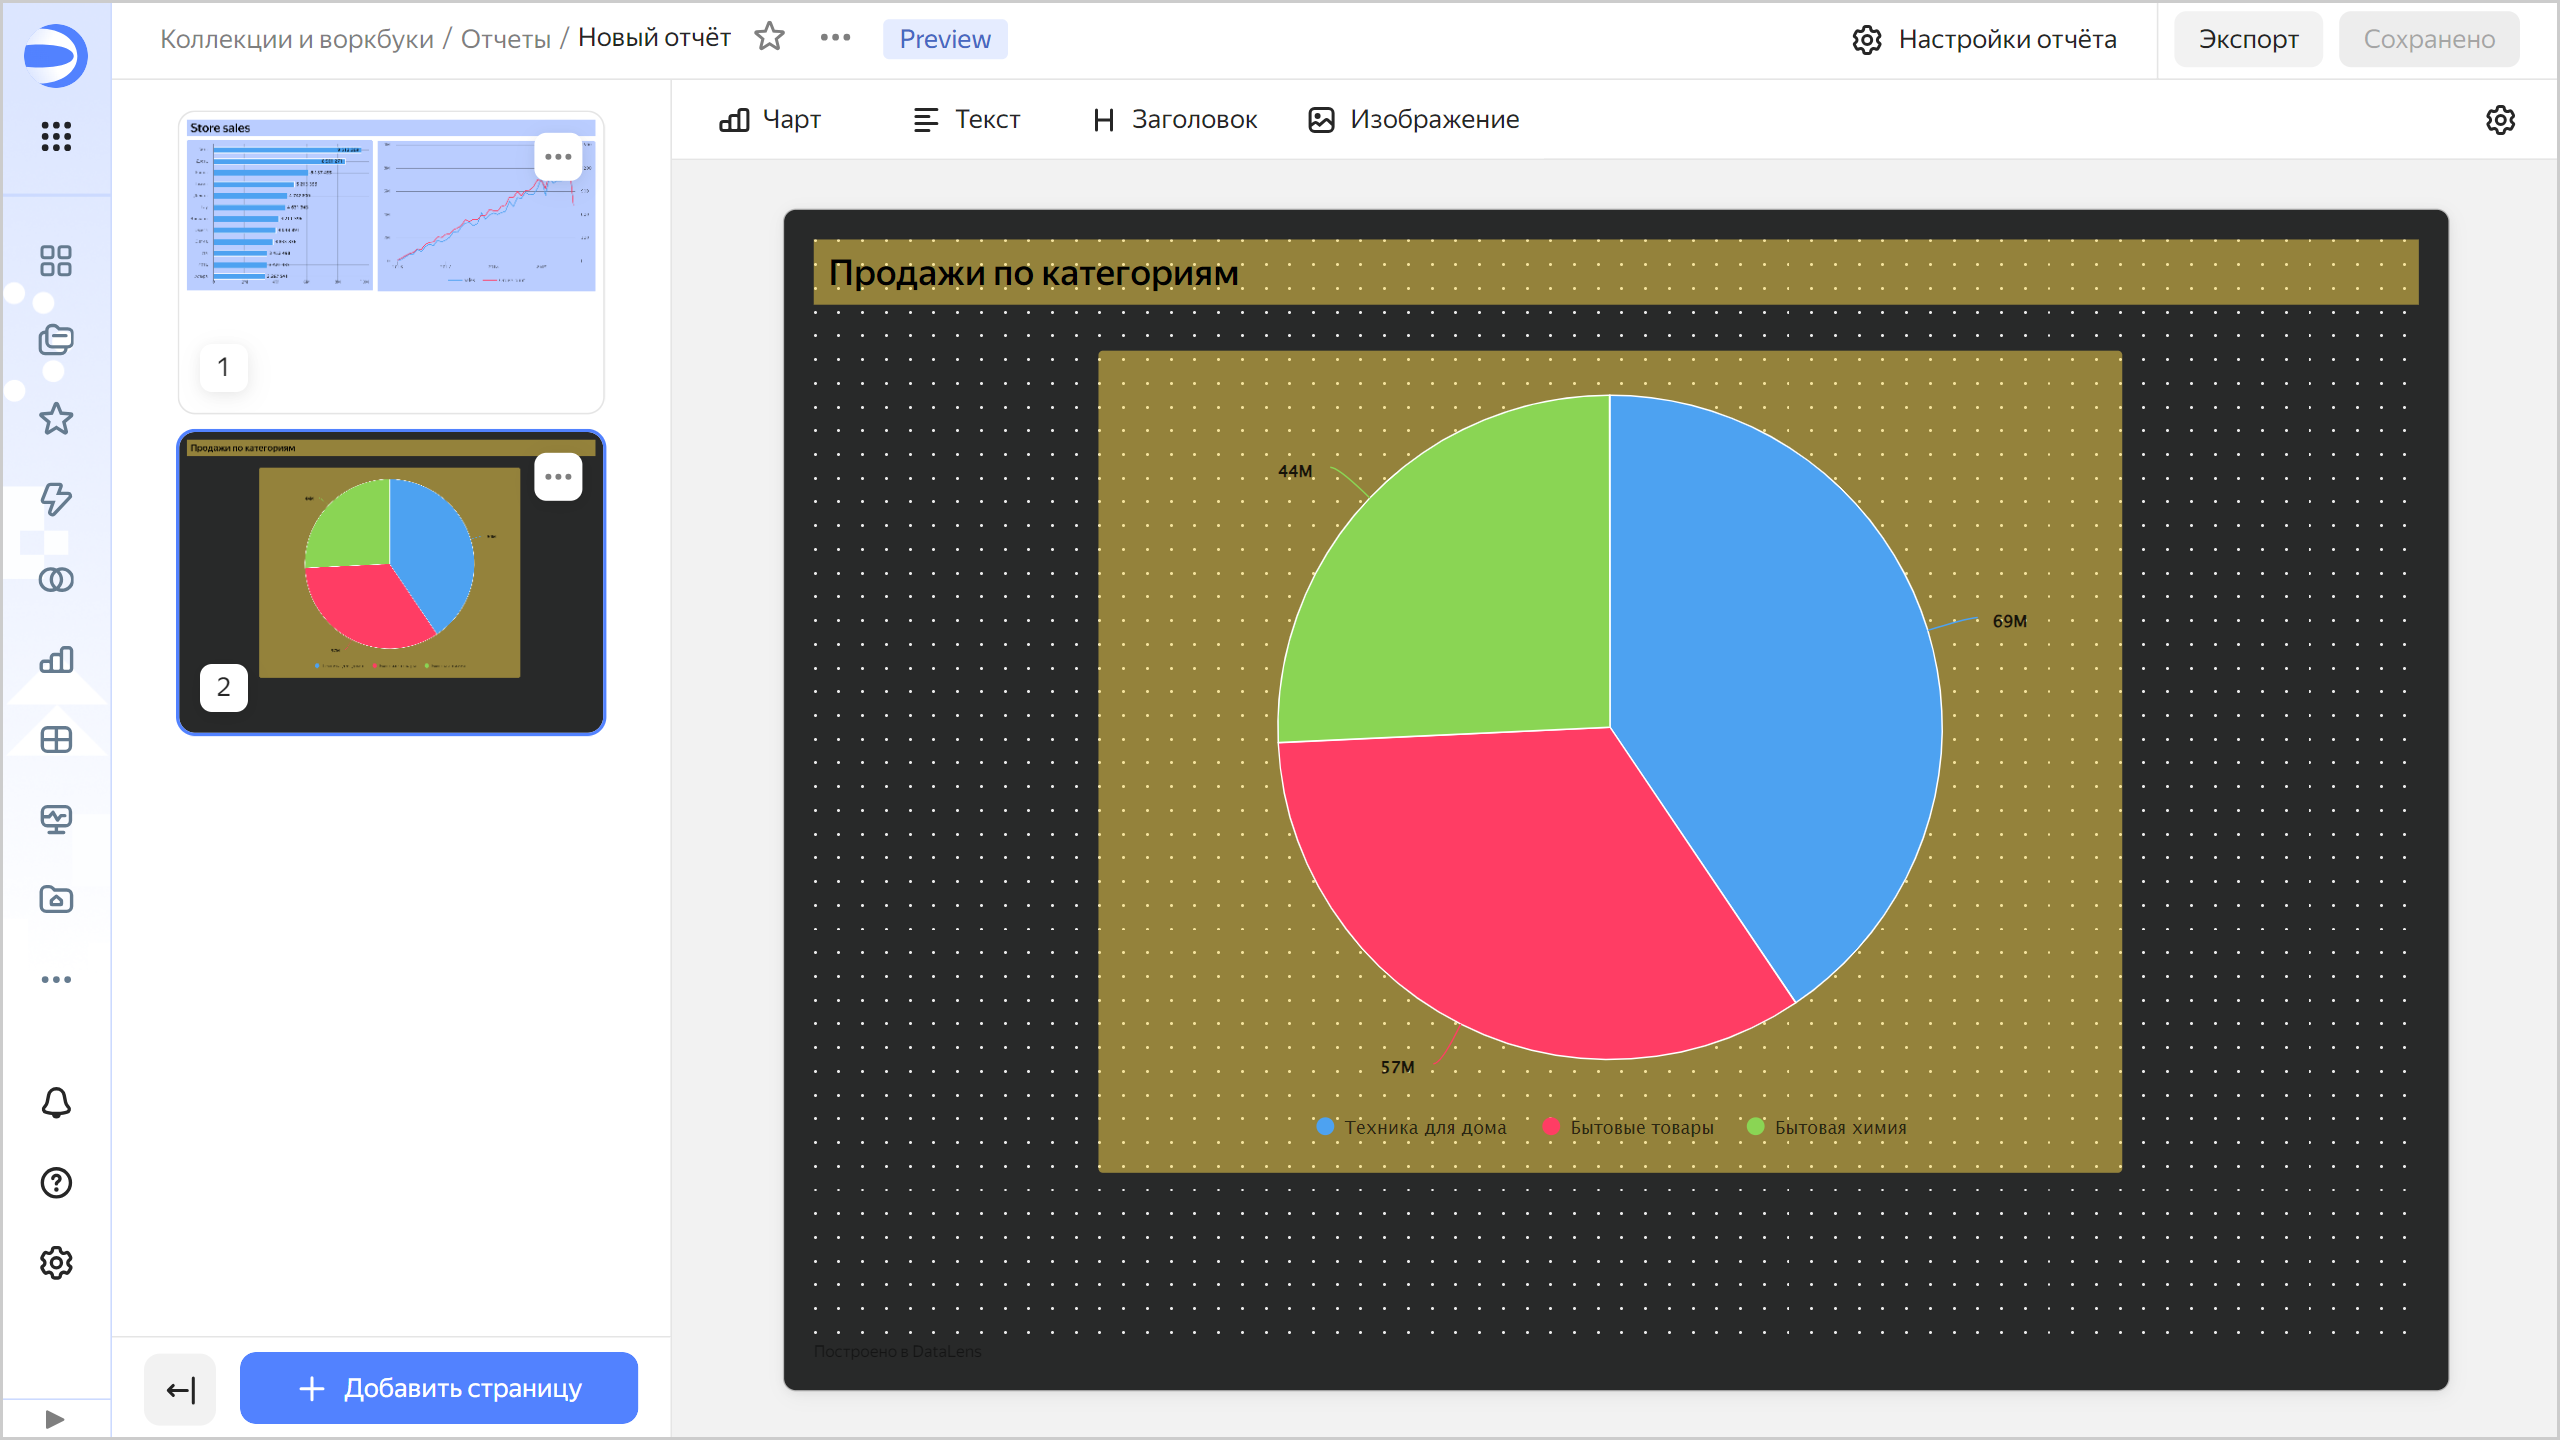This screenshot has width=2560, height=1440.
Task: Select page 1 Store sales thumbnail
Action: click(390, 262)
